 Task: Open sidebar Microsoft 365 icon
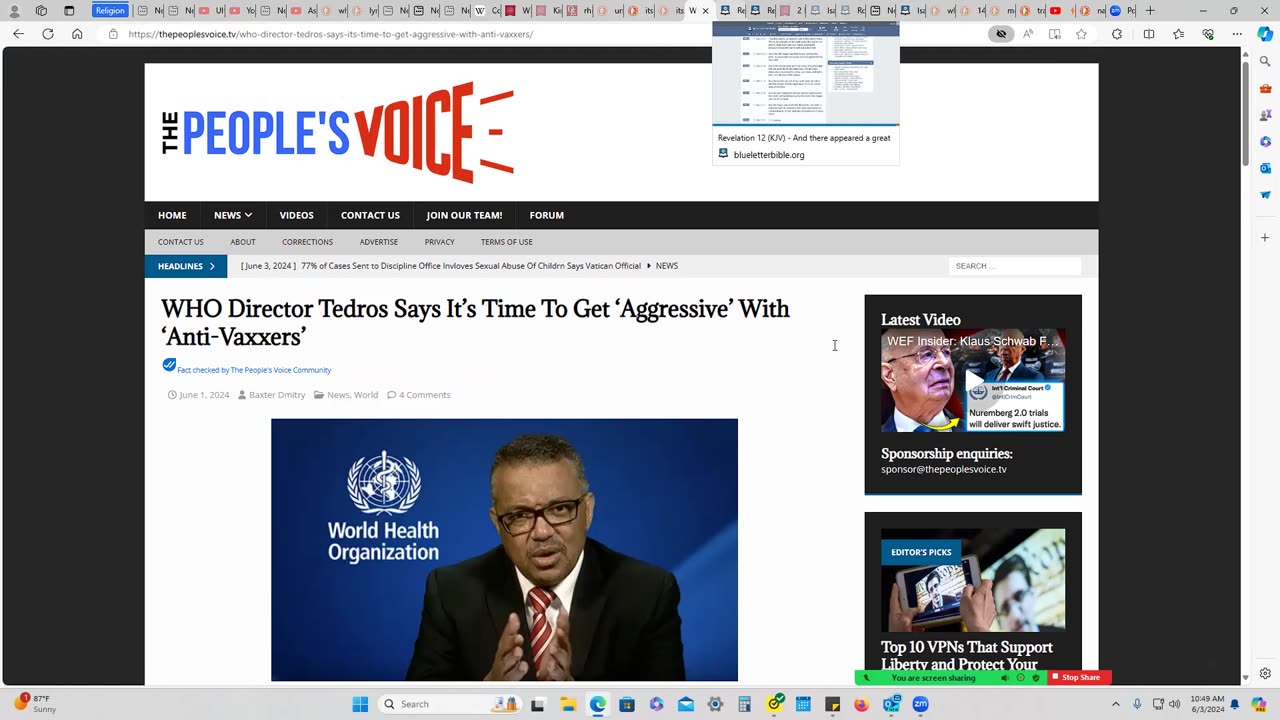click(x=1265, y=142)
